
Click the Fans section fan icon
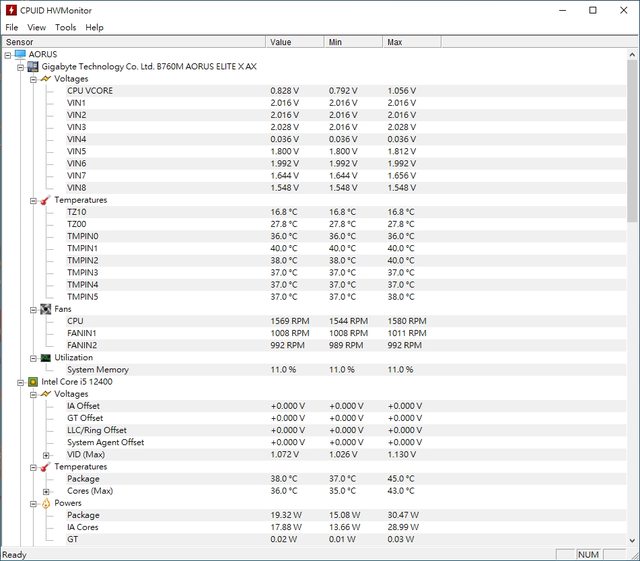pos(45,309)
